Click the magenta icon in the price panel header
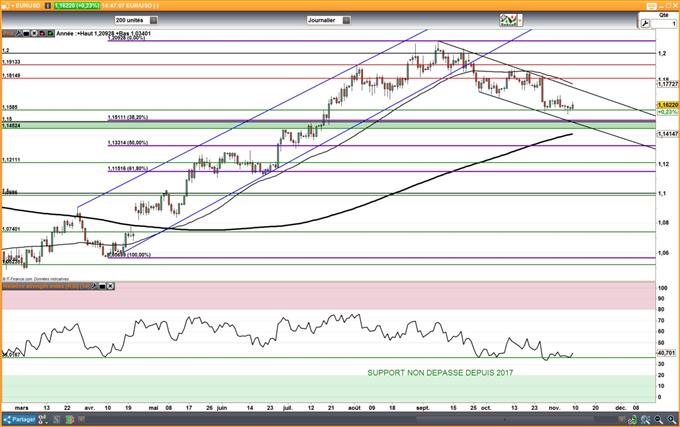The image size is (680, 427). [x=42, y=33]
